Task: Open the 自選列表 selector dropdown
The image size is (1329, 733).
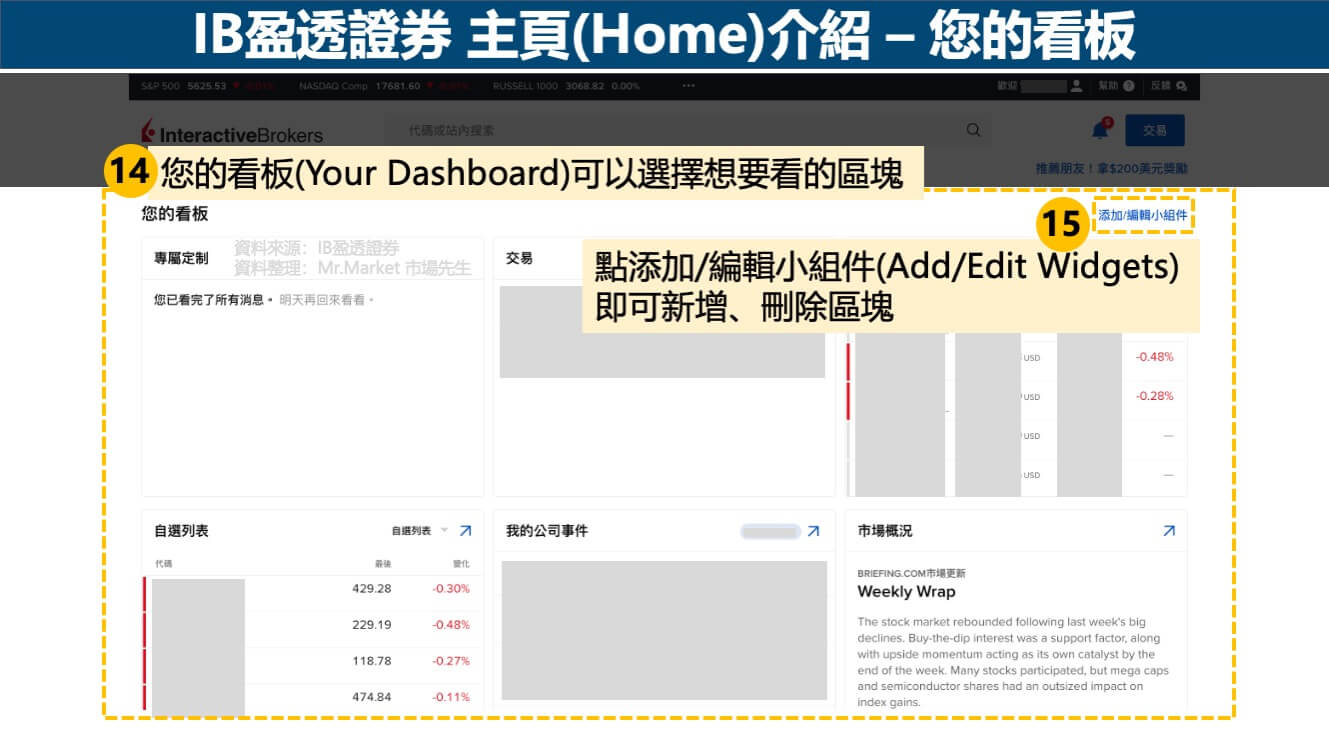Action: (420, 531)
